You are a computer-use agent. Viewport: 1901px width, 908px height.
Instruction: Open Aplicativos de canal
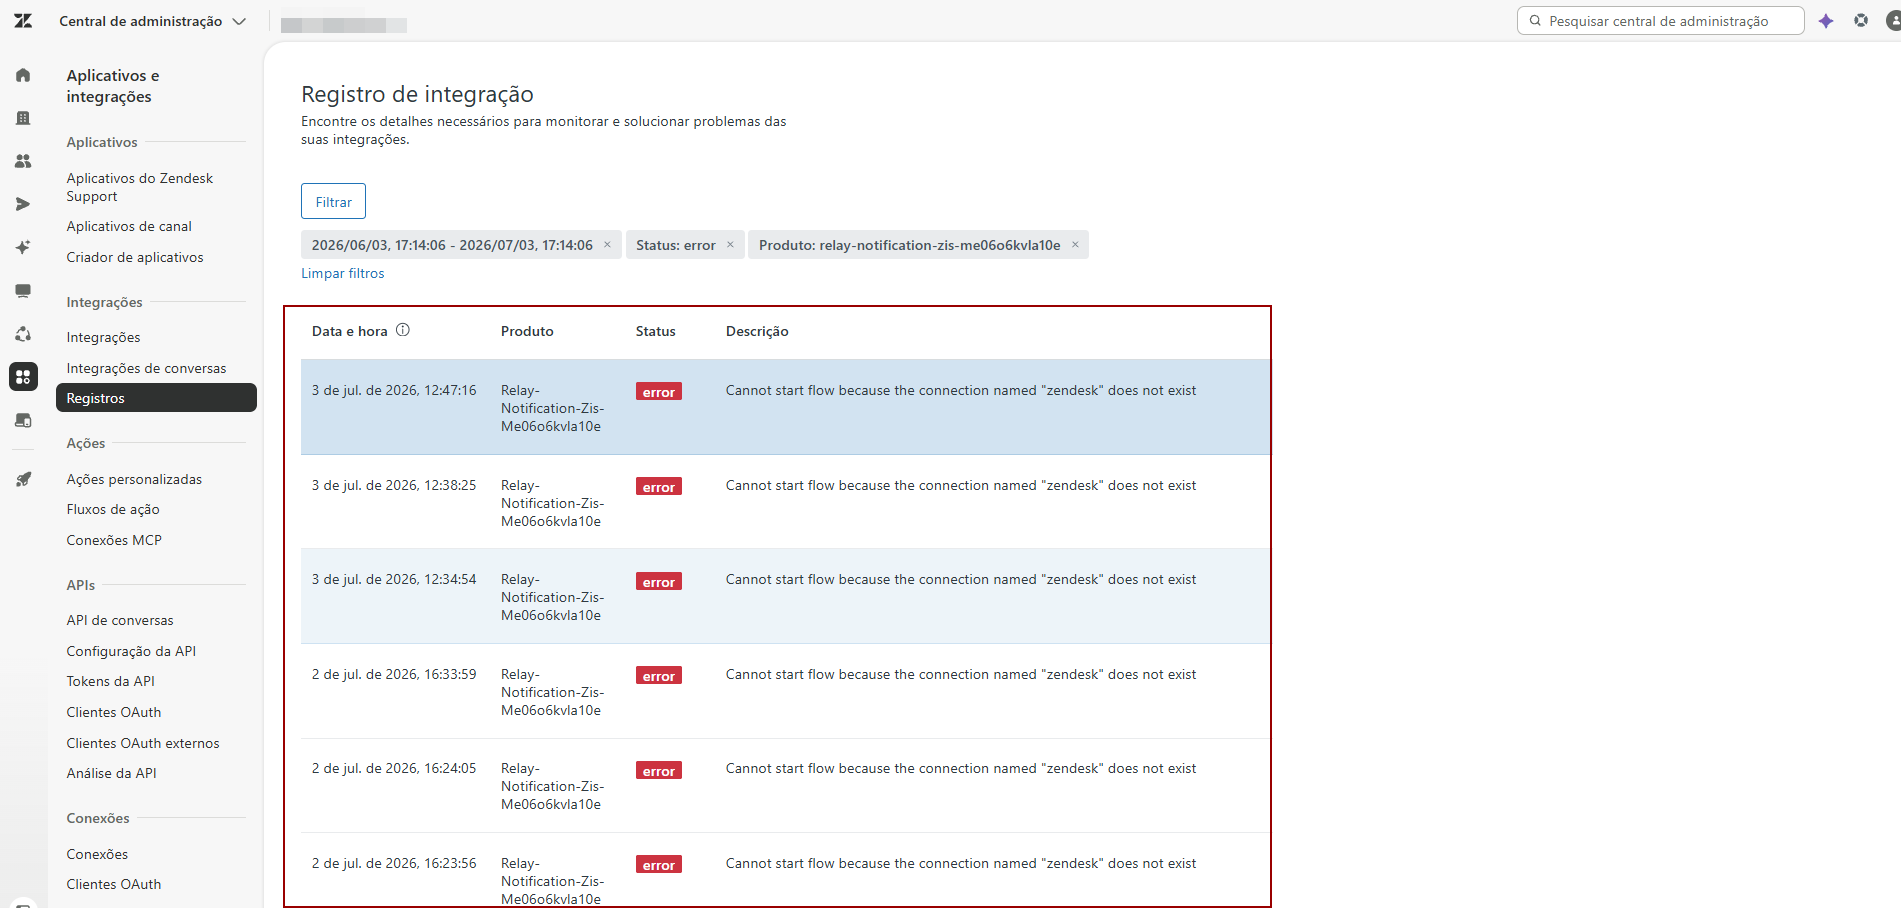(x=129, y=226)
